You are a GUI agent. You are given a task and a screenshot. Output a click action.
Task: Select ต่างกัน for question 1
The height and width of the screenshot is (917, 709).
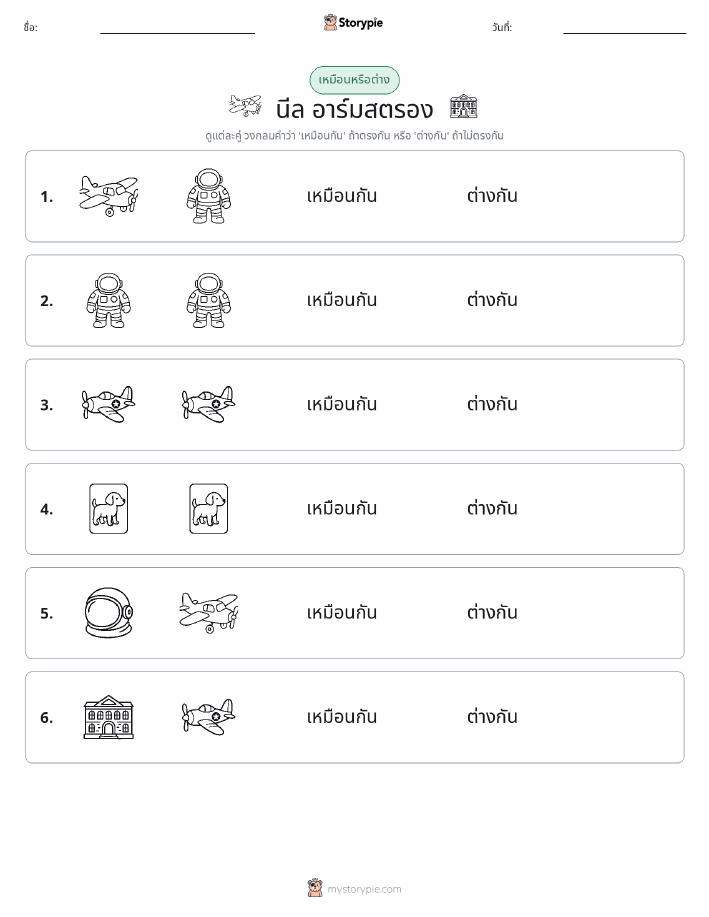[492, 196]
